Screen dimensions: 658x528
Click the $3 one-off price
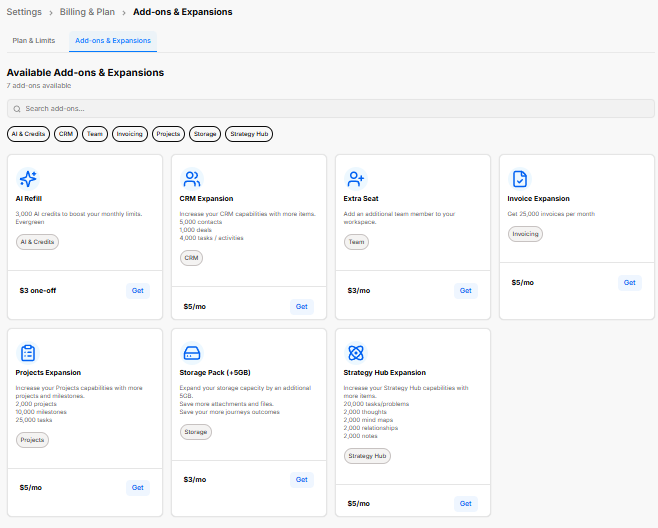click(38, 290)
